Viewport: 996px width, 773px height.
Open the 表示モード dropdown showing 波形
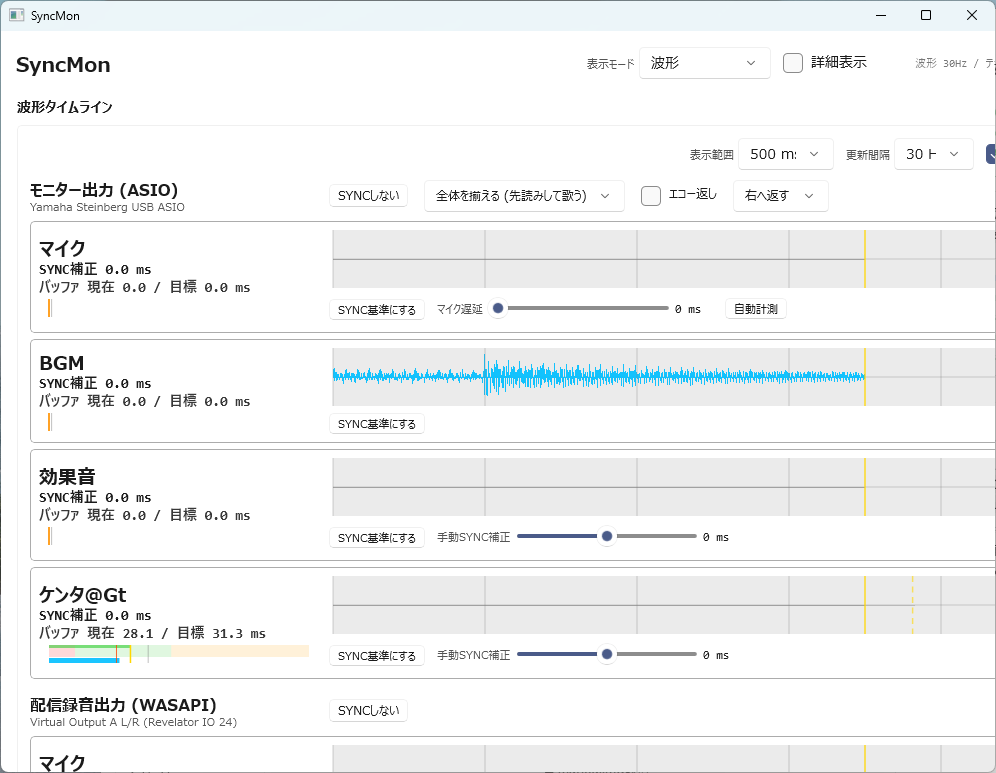[x=704, y=63]
